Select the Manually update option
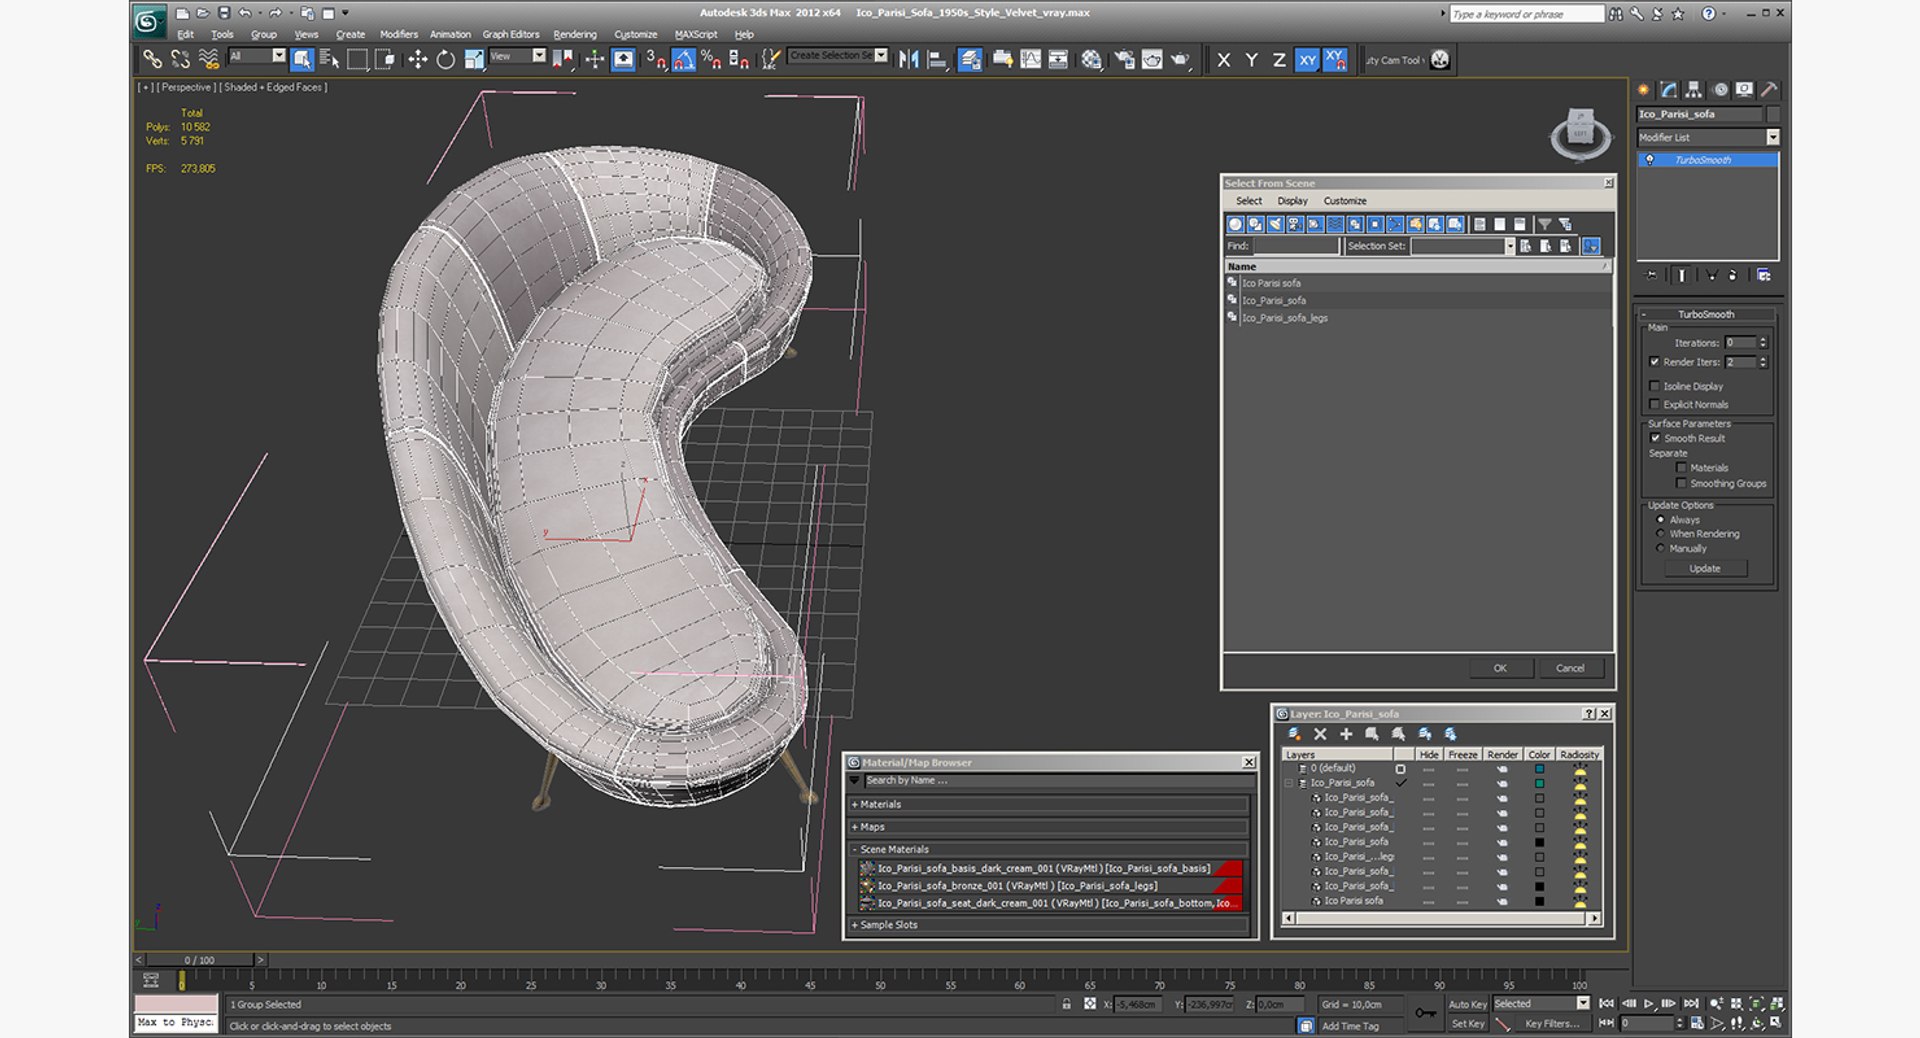The image size is (1920, 1038). (x=1661, y=549)
